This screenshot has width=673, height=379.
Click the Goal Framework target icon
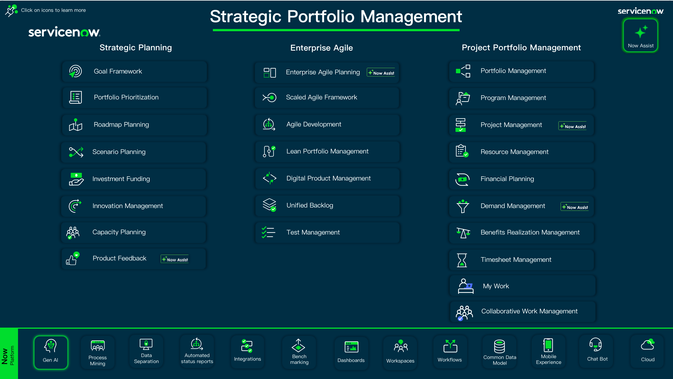[x=76, y=71]
